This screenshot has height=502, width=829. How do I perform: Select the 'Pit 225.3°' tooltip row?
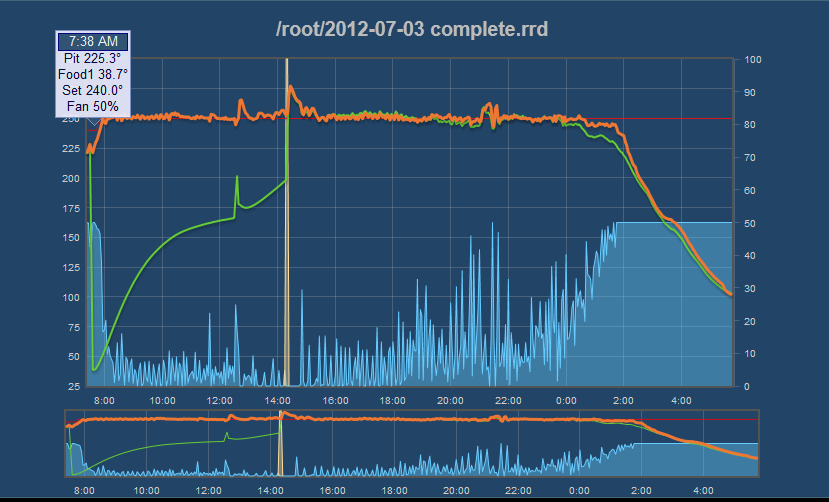point(91,58)
